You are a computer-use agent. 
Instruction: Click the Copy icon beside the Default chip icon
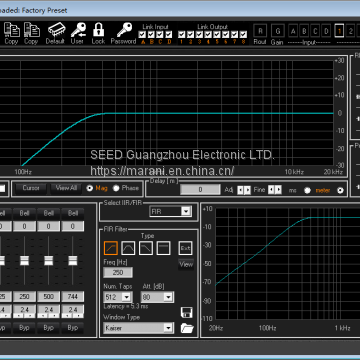tap(32, 30)
